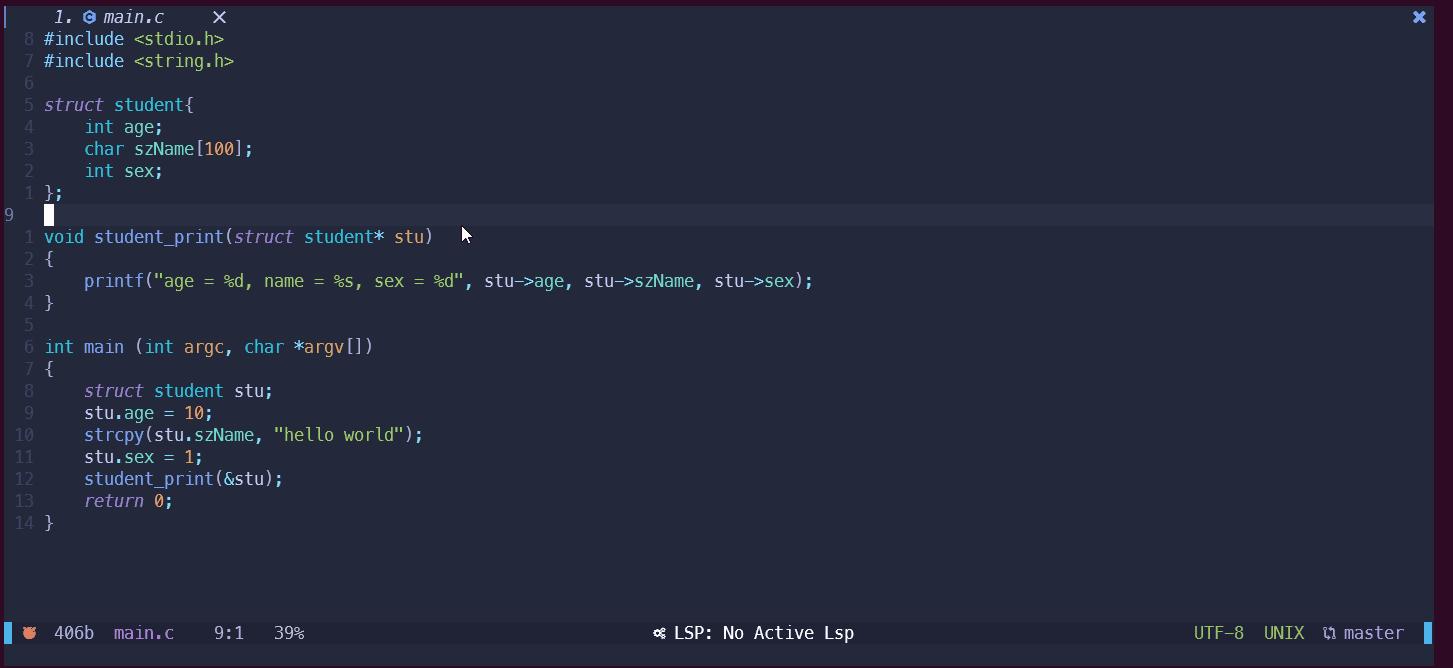Click the 406b file size indicator
Image resolution: width=1453 pixels, height=668 pixels.
pos(74,633)
